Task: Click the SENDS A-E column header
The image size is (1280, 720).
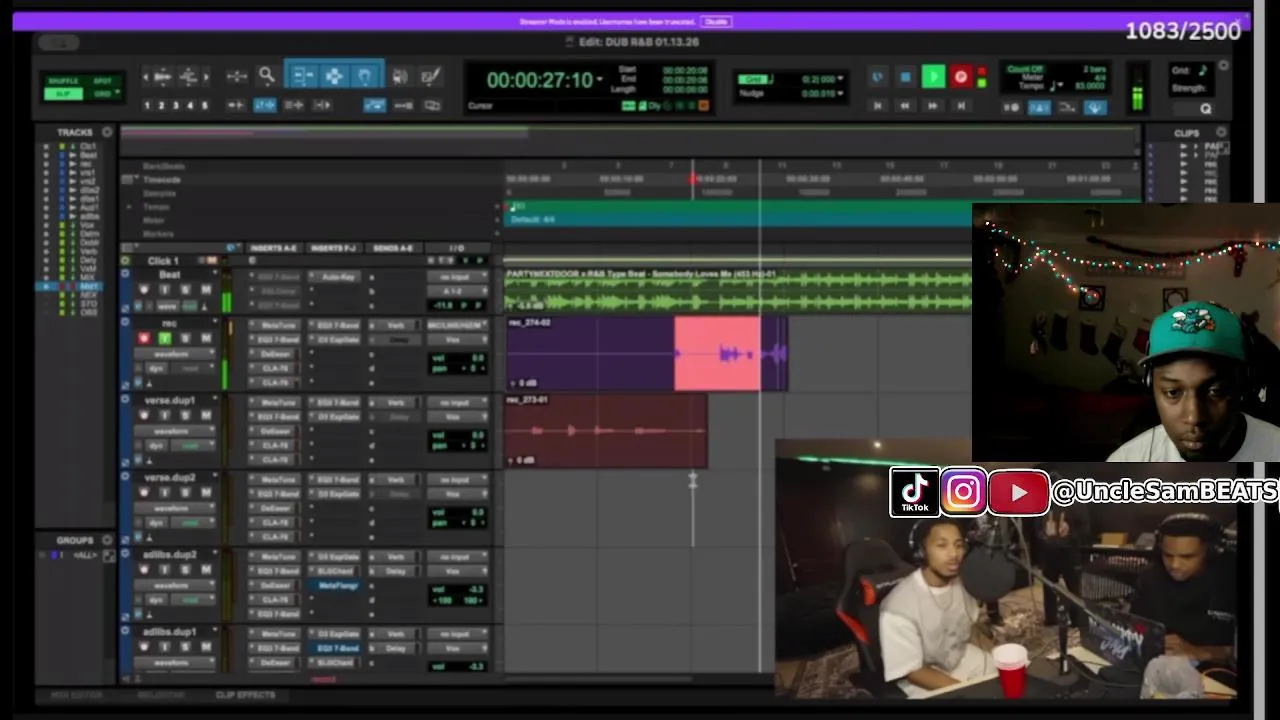Action: pos(392,248)
